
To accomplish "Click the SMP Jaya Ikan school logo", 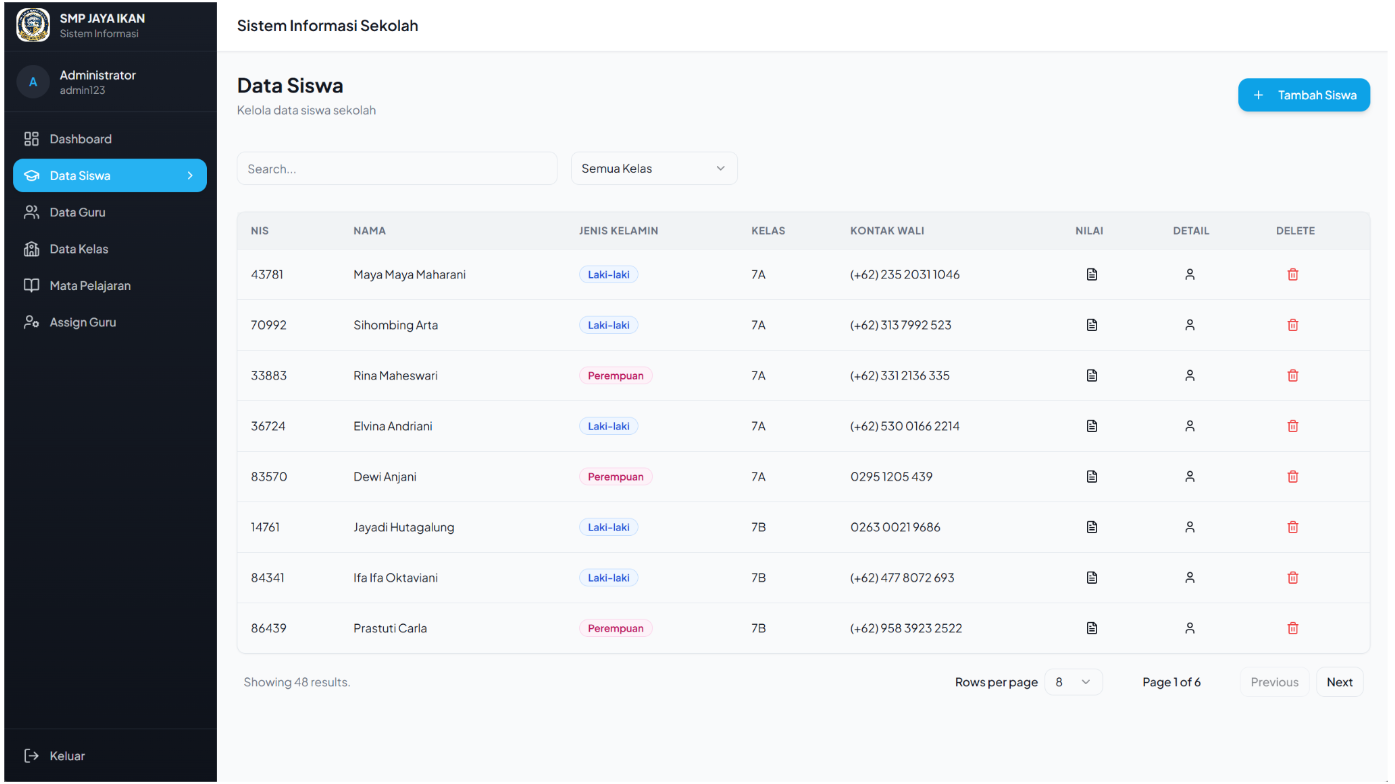I will coord(33,25).
